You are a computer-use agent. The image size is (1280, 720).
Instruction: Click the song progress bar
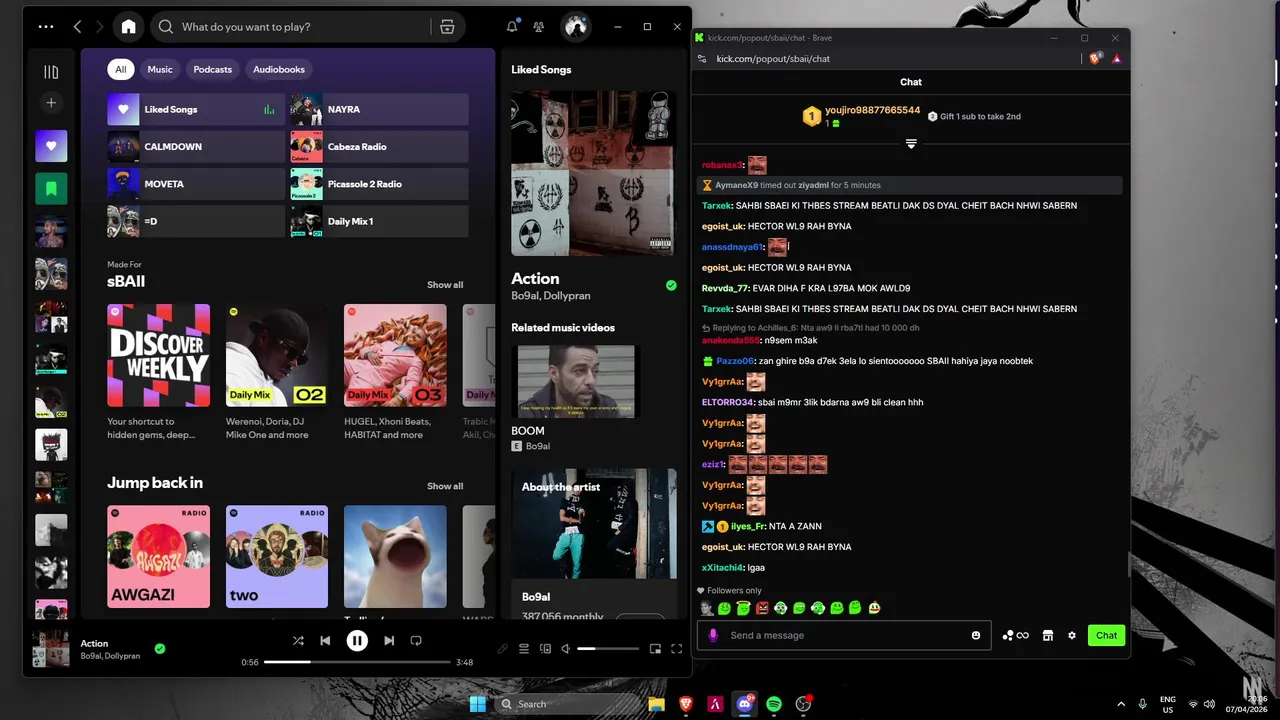coord(357,662)
